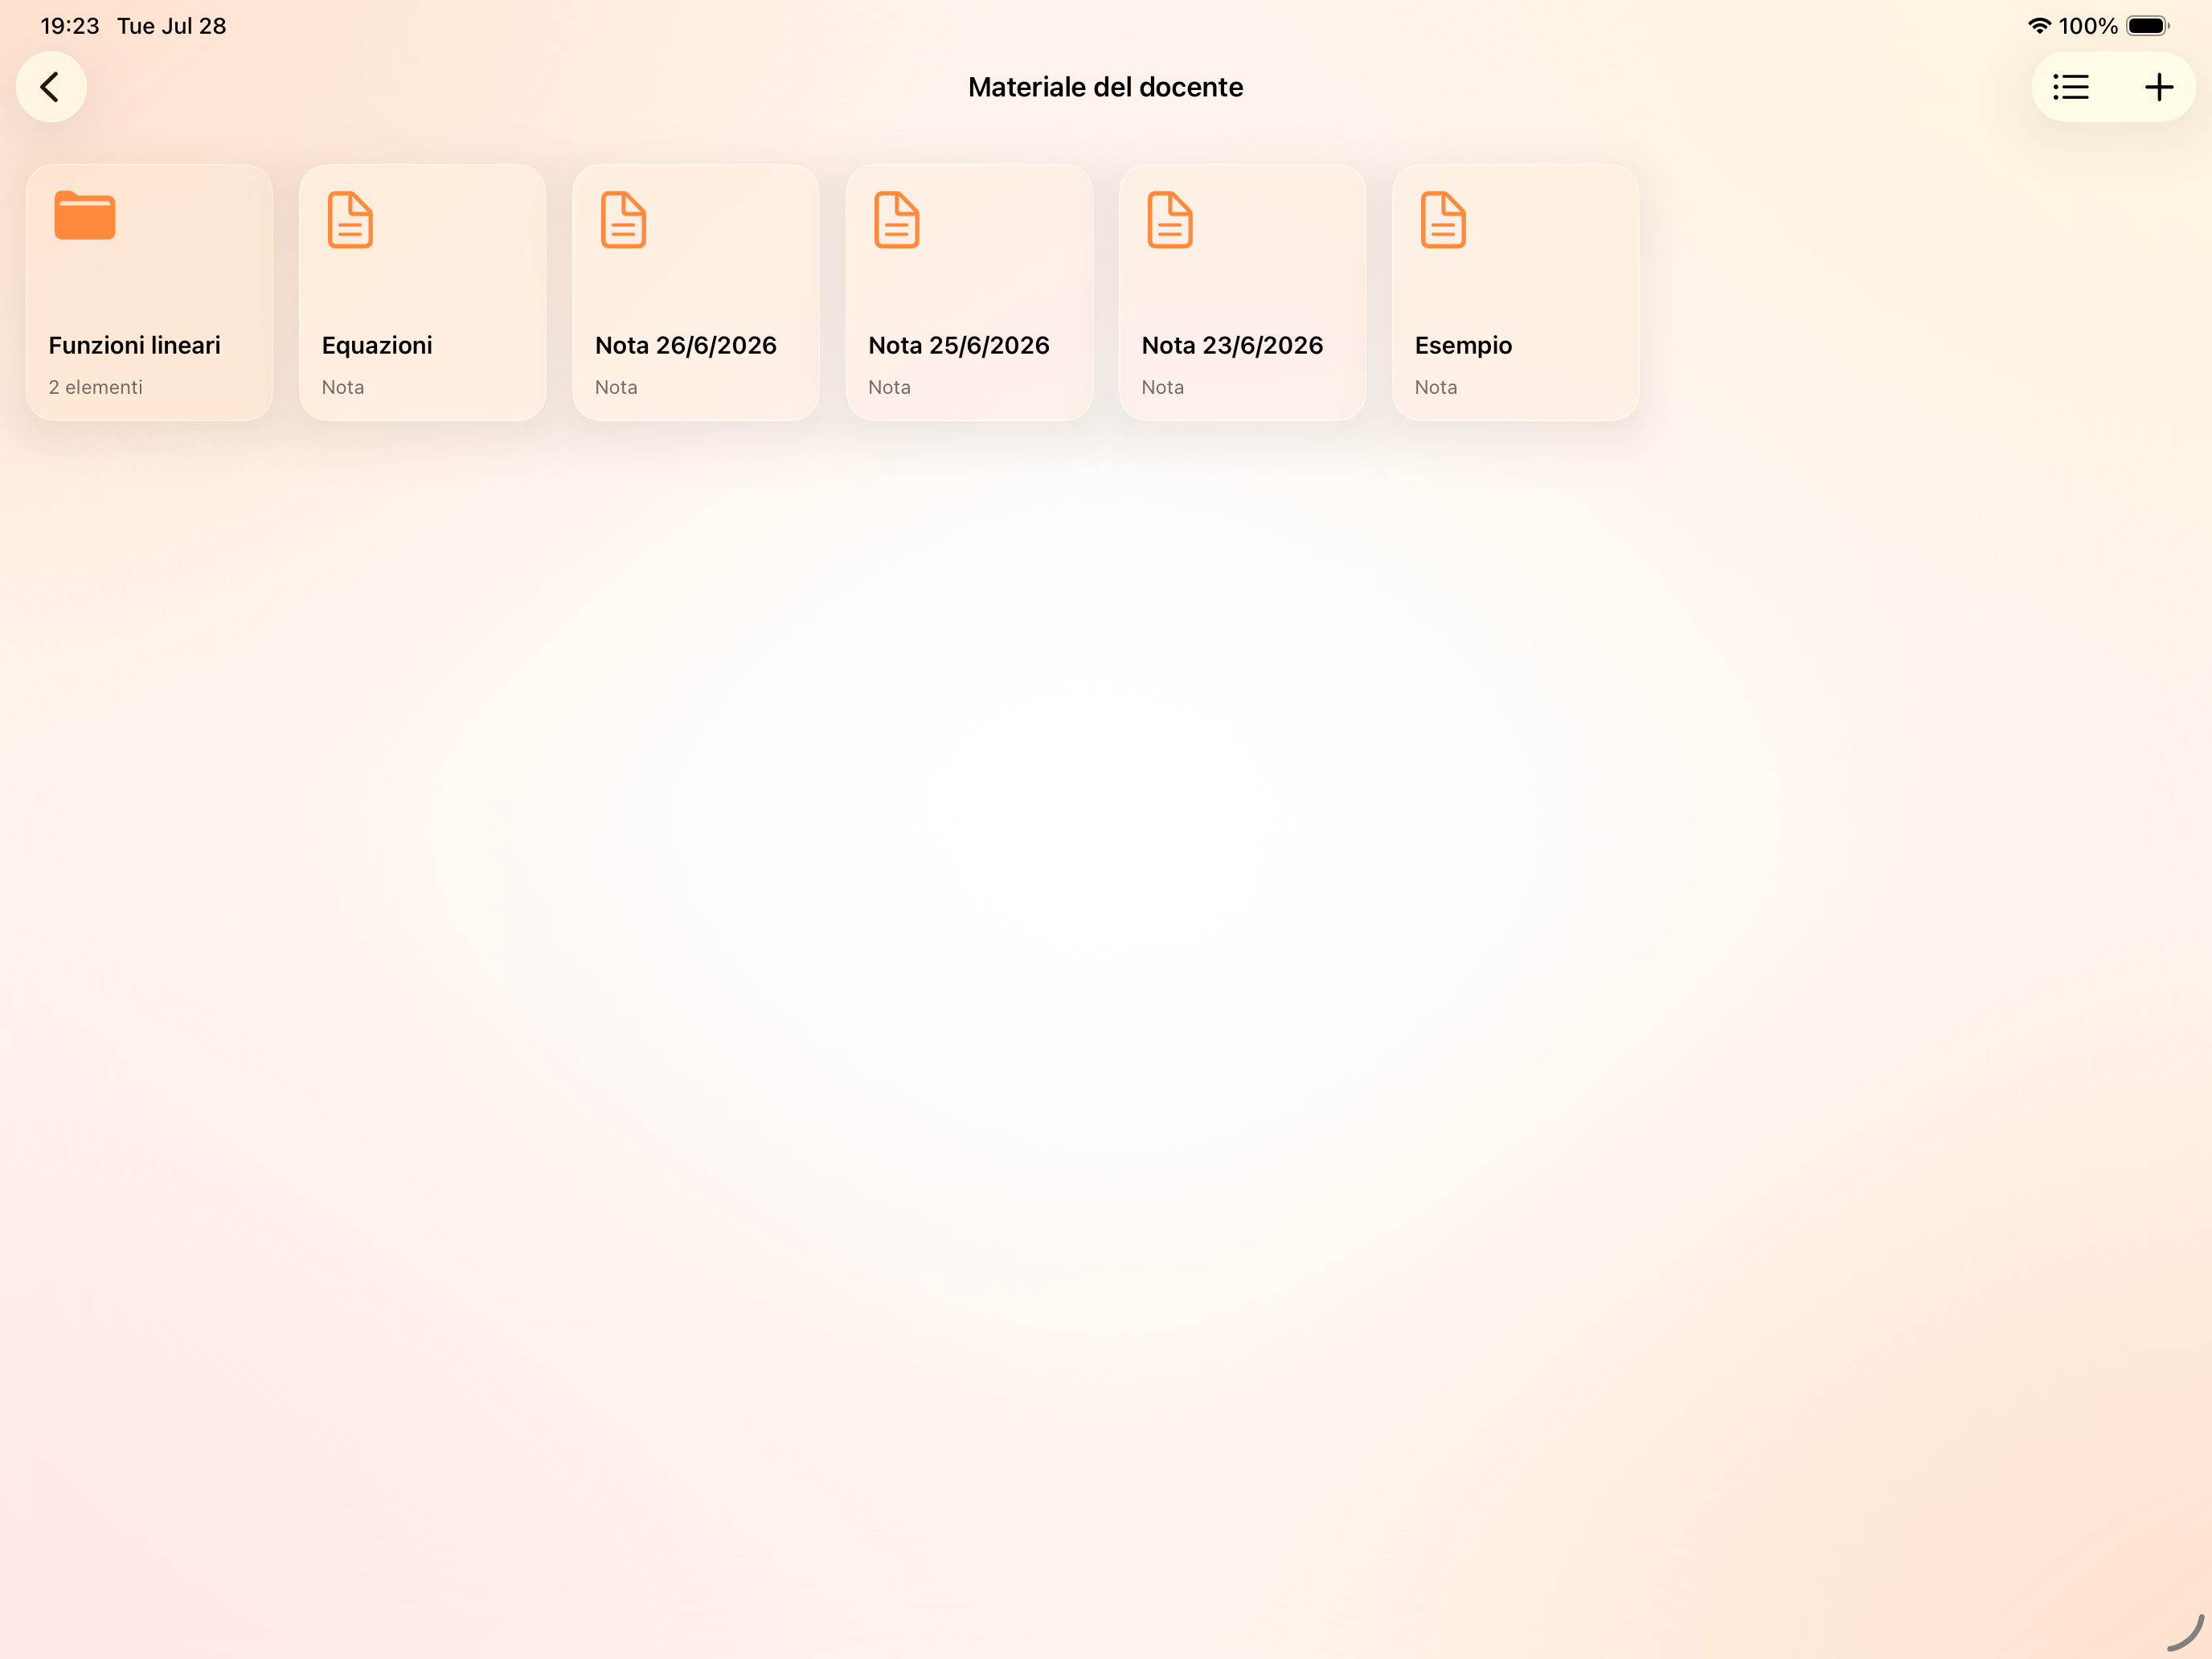Tap the Wi-Fi status icon
This screenshot has height=1659, width=2212.
pyautogui.click(x=2039, y=26)
